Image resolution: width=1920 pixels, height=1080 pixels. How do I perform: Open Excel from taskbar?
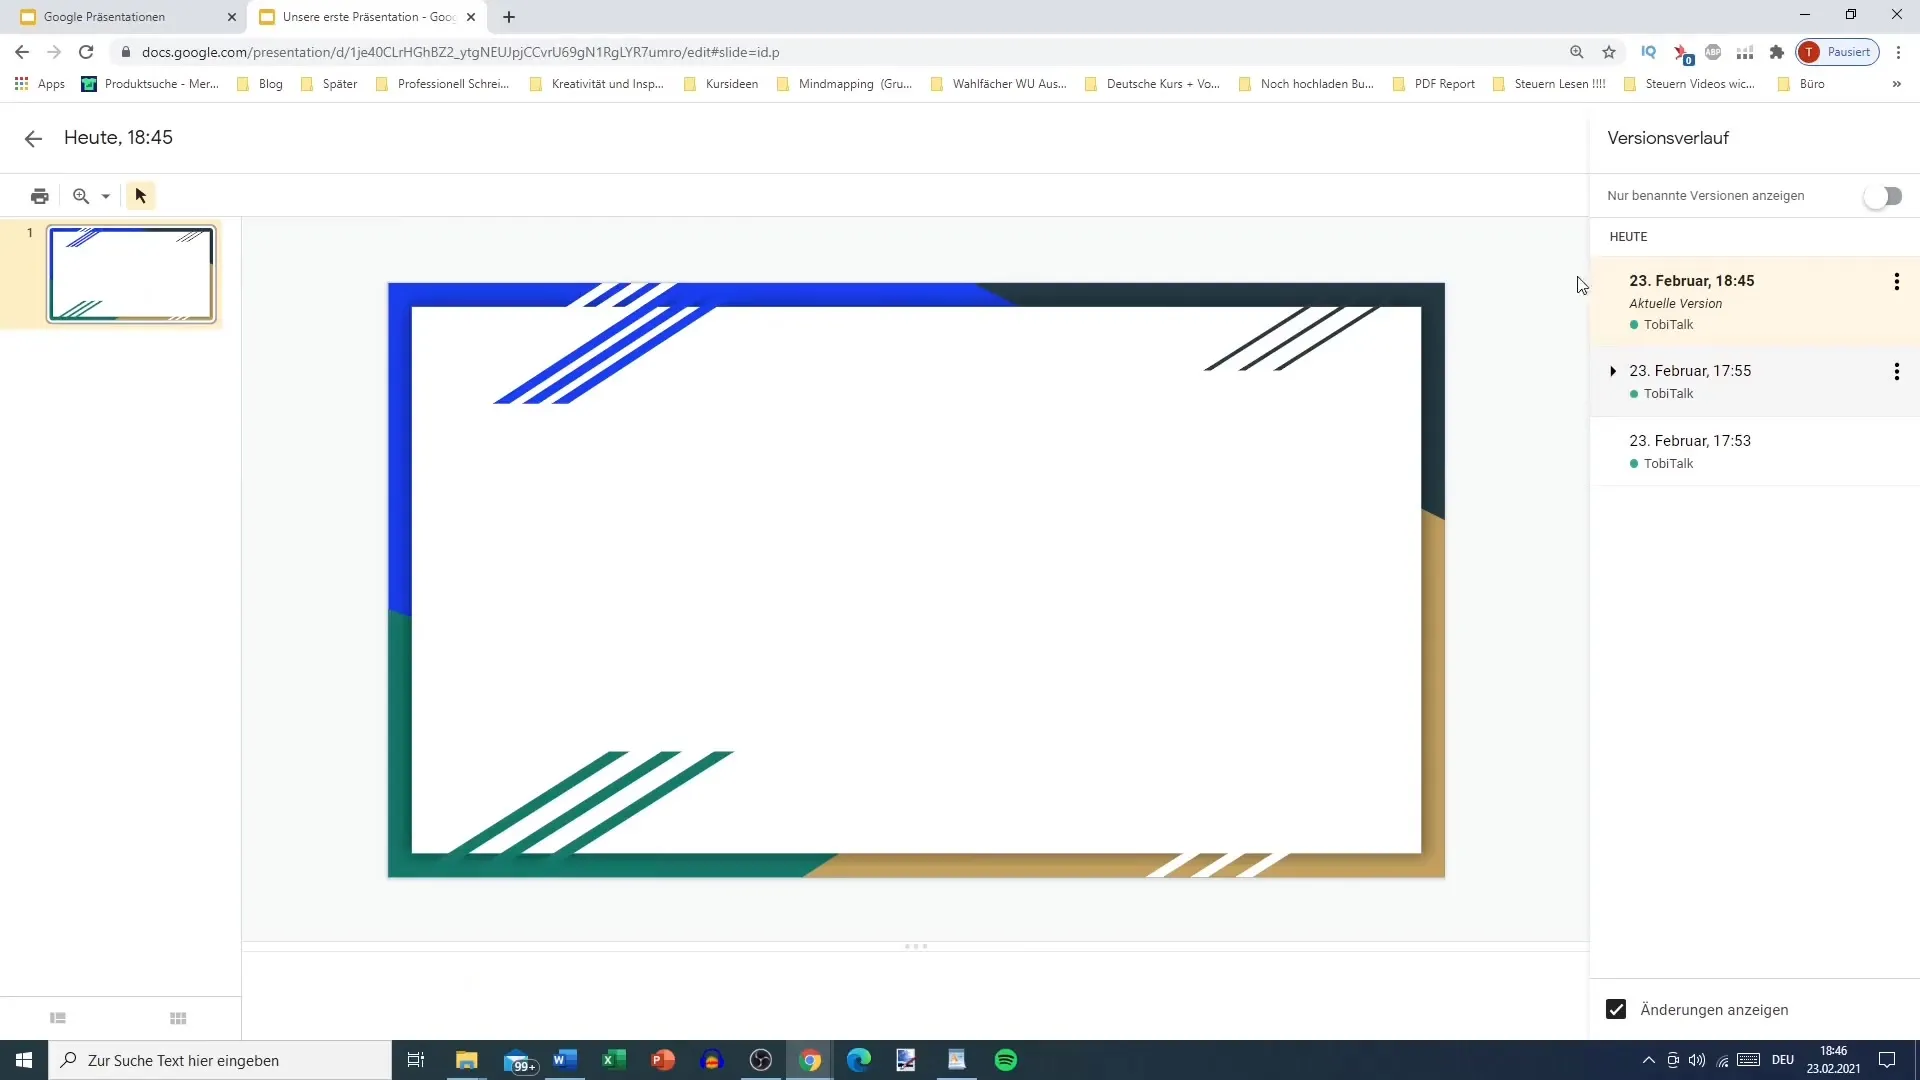[614, 1060]
